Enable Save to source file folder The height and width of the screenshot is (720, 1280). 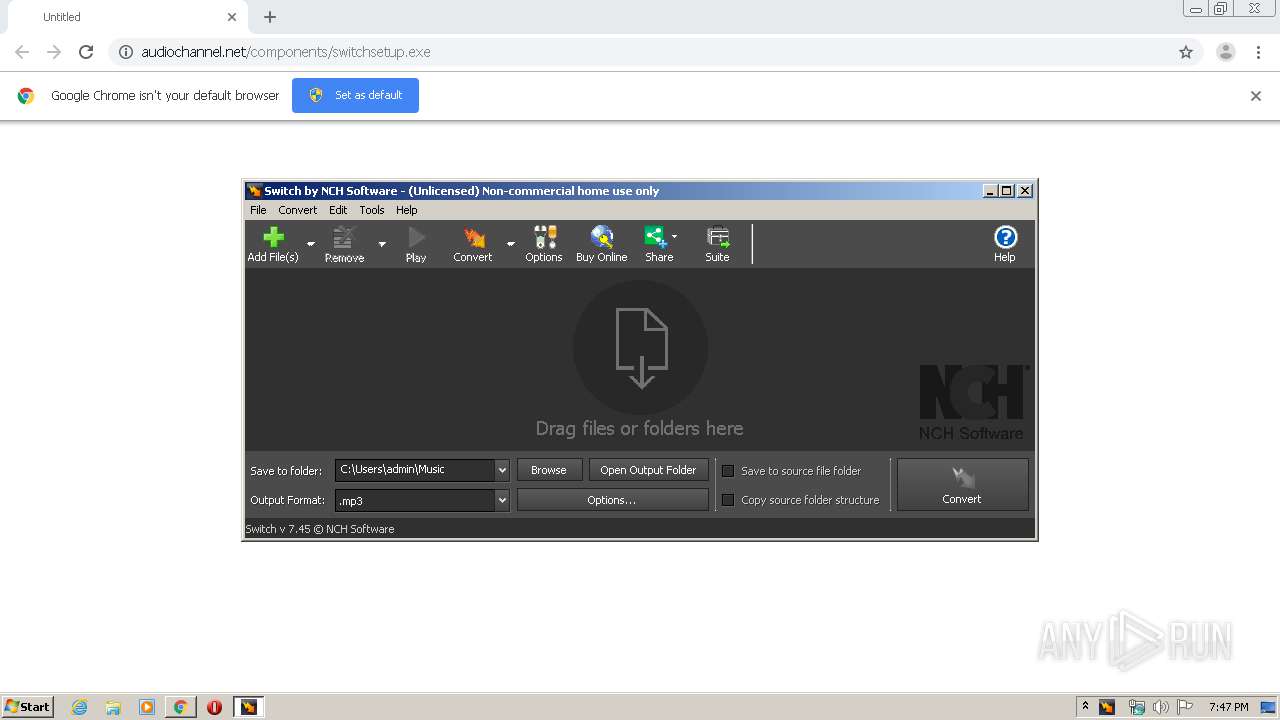click(728, 471)
